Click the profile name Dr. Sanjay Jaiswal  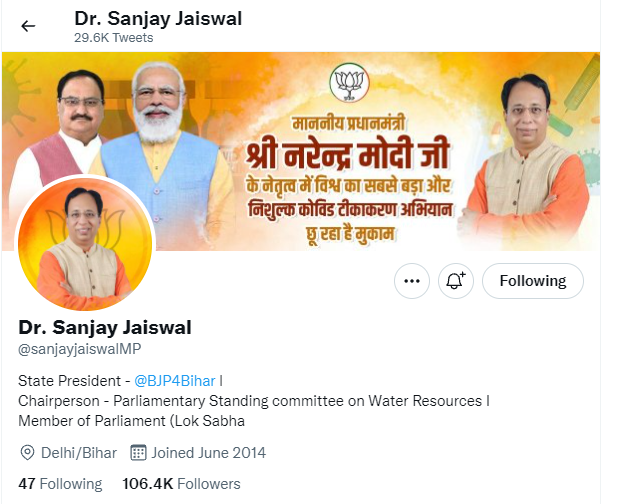click(105, 328)
